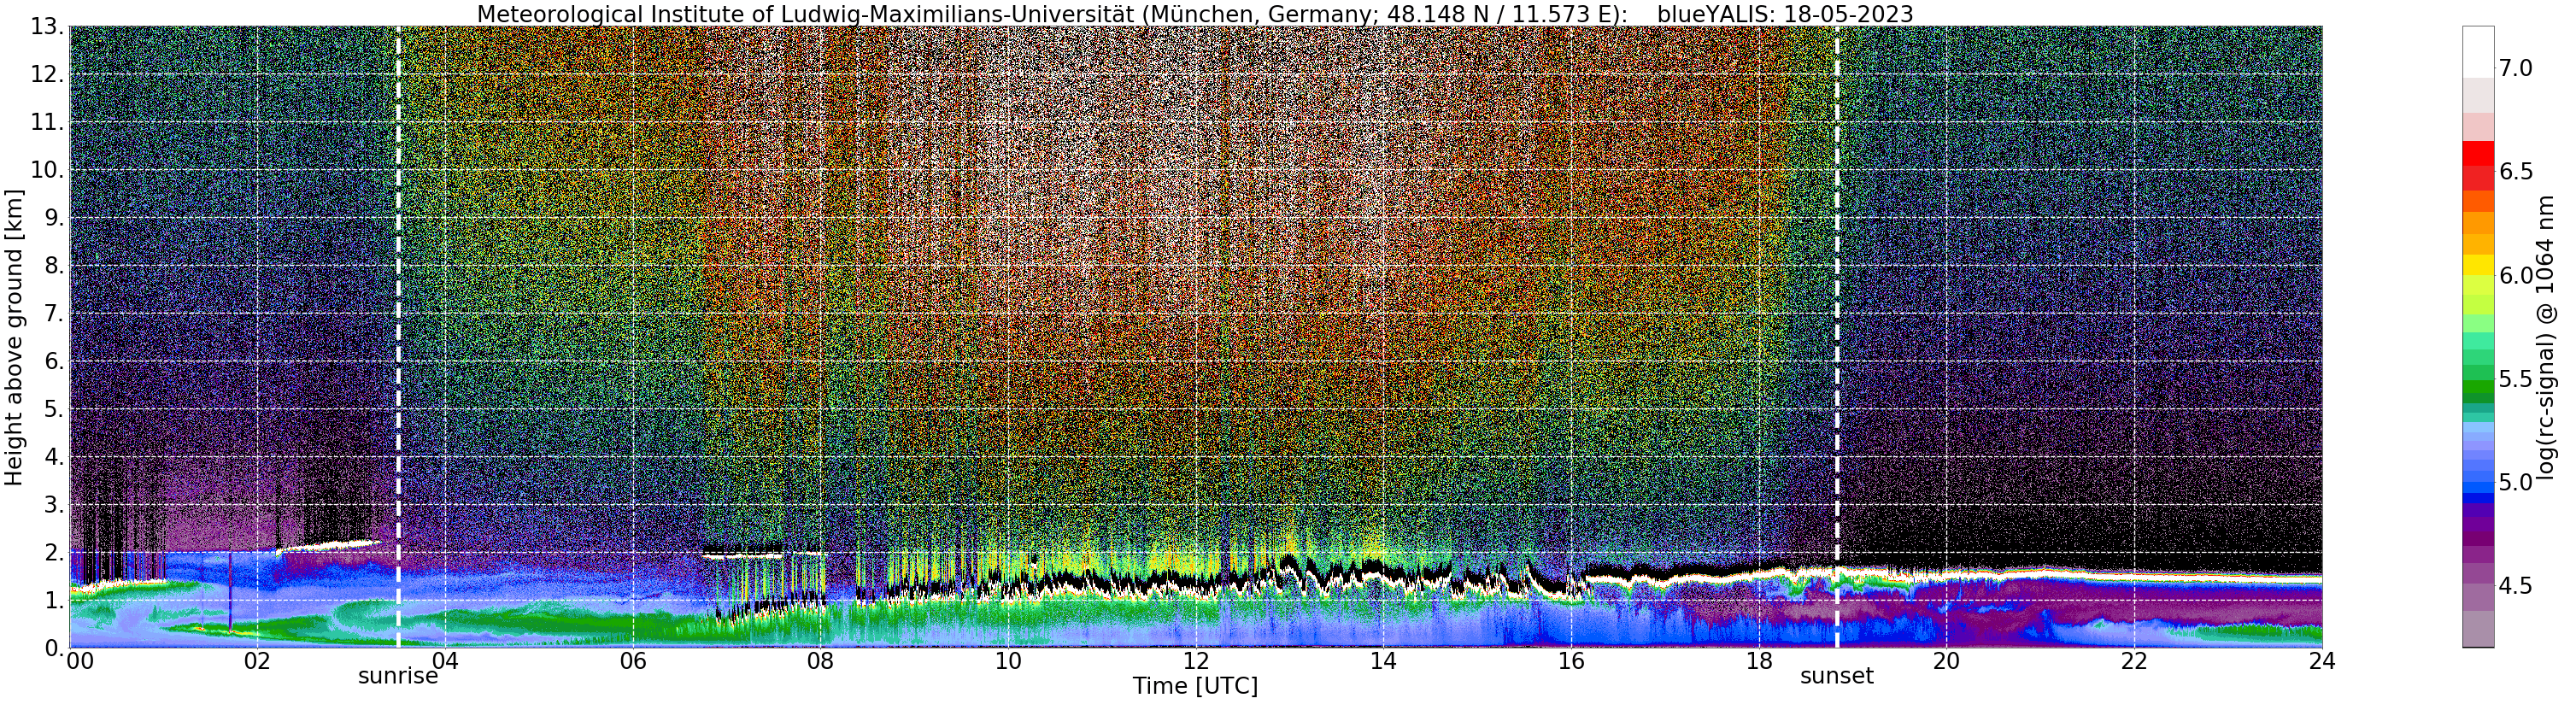The width and height of the screenshot is (2576, 704).
Task: Click the 'Height above ground [km]' axis label
Action: [x=14, y=336]
